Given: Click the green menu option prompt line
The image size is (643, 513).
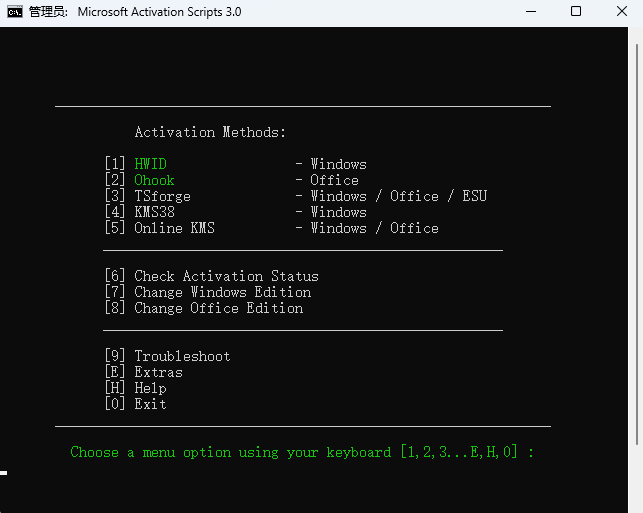Looking at the screenshot, I should 302,452.
